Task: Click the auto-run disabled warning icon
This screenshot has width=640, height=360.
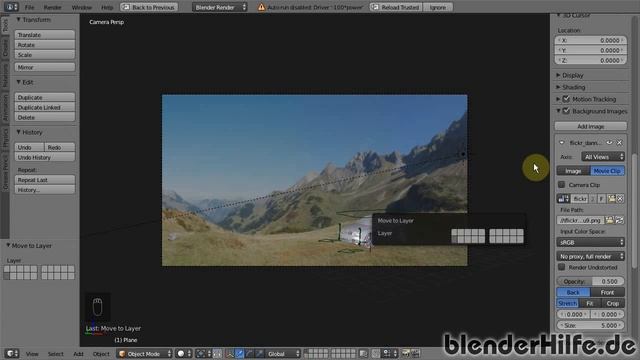Action: coord(261,7)
